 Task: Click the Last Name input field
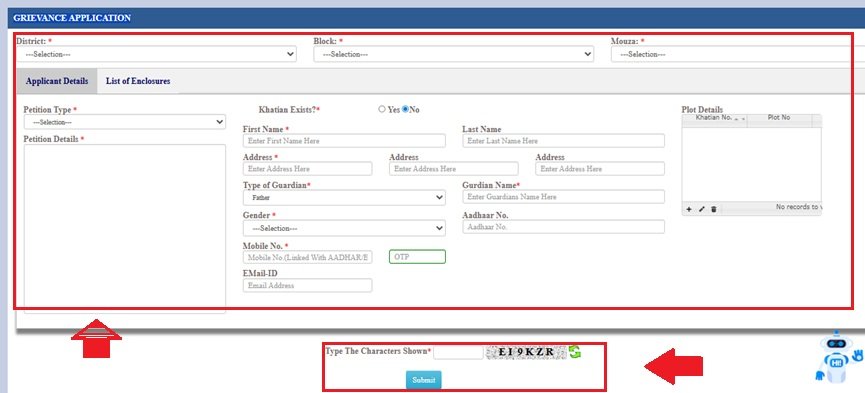tap(563, 141)
